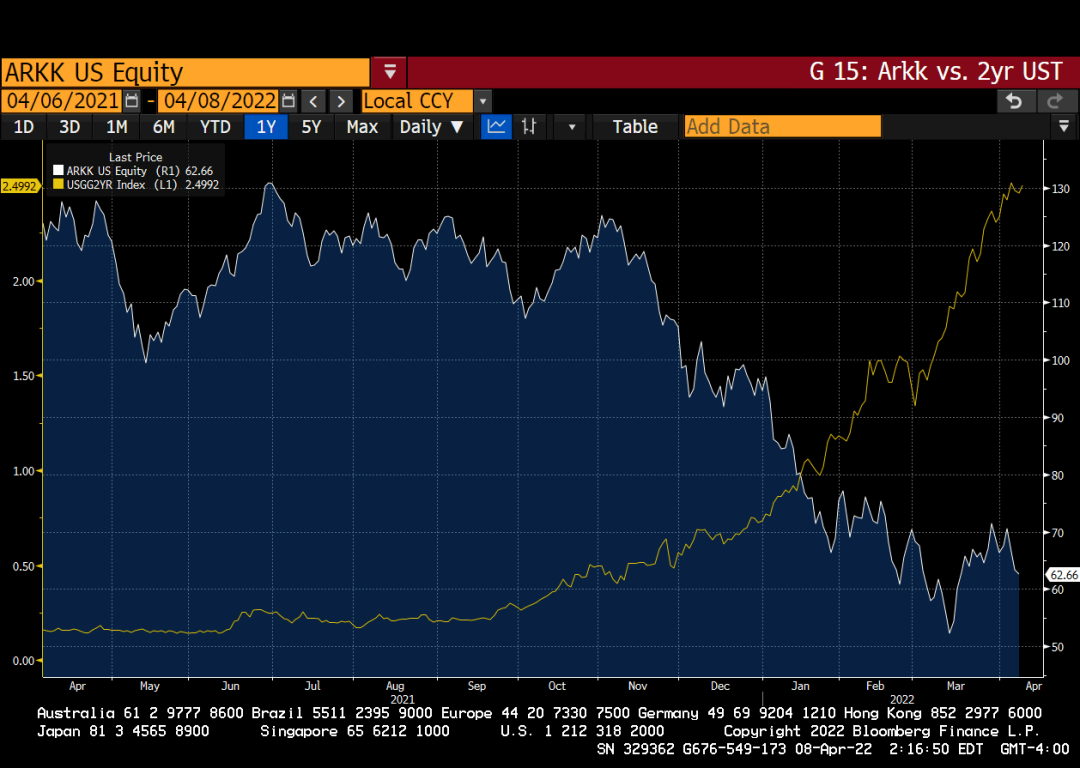Undo the last chart change
Screen dimensions: 1080x768
click(x=1014, y=101)
